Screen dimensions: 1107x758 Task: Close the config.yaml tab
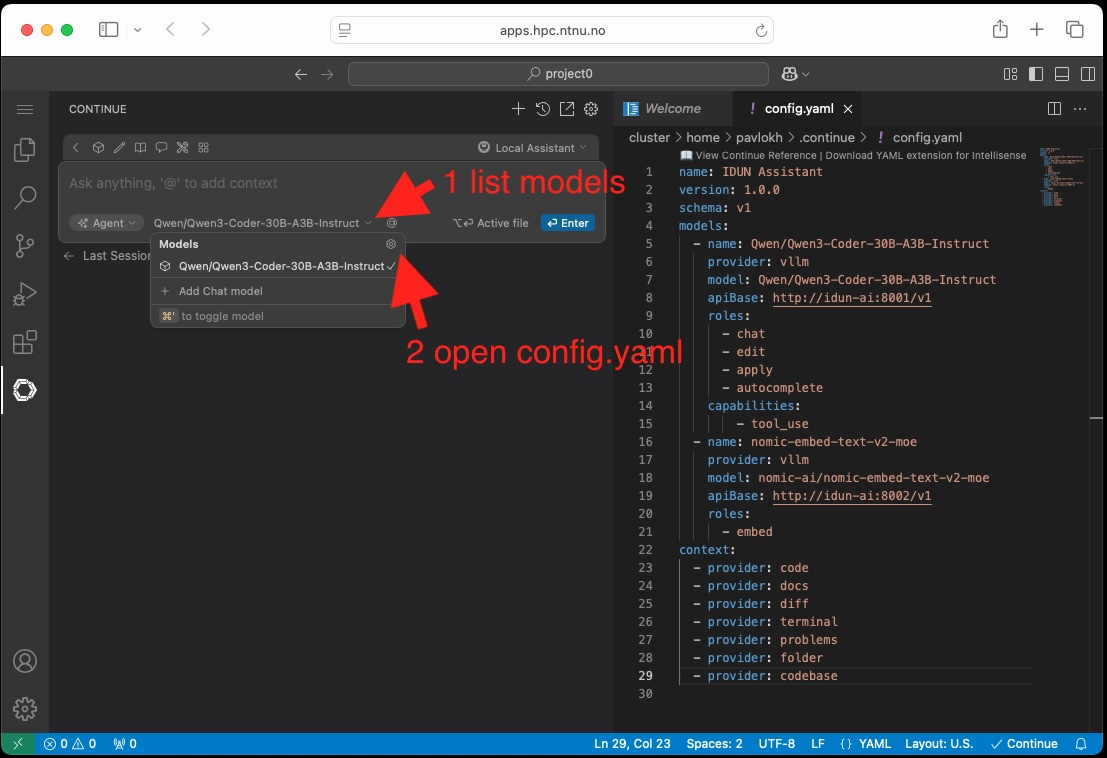coord(848,109)
